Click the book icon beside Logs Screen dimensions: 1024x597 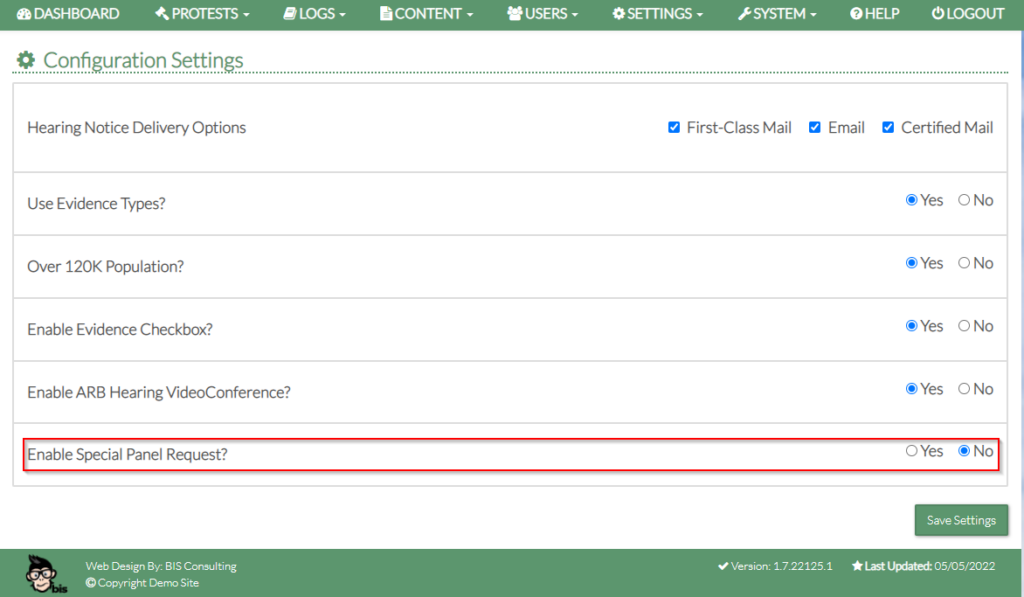[x=290, y=14]
